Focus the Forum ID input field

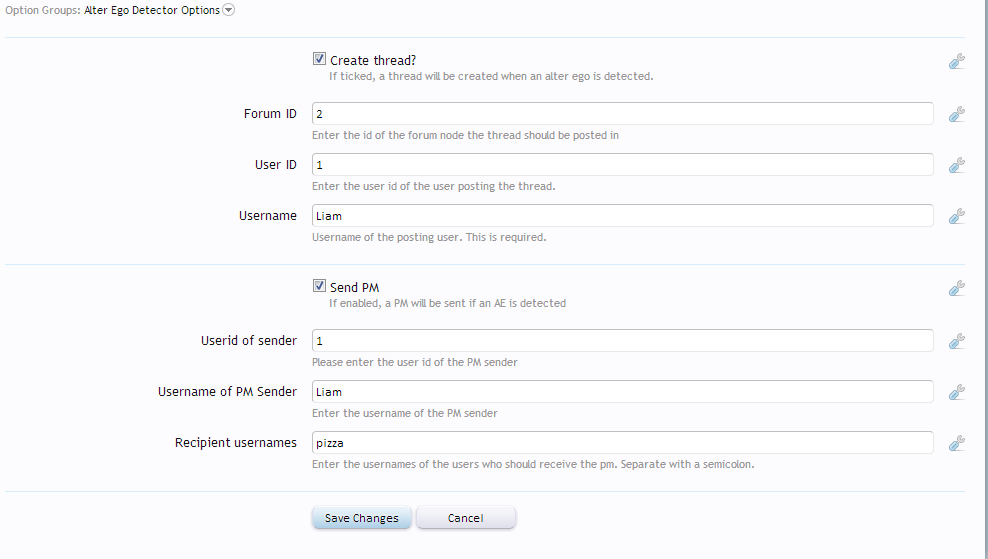(622, 114)
